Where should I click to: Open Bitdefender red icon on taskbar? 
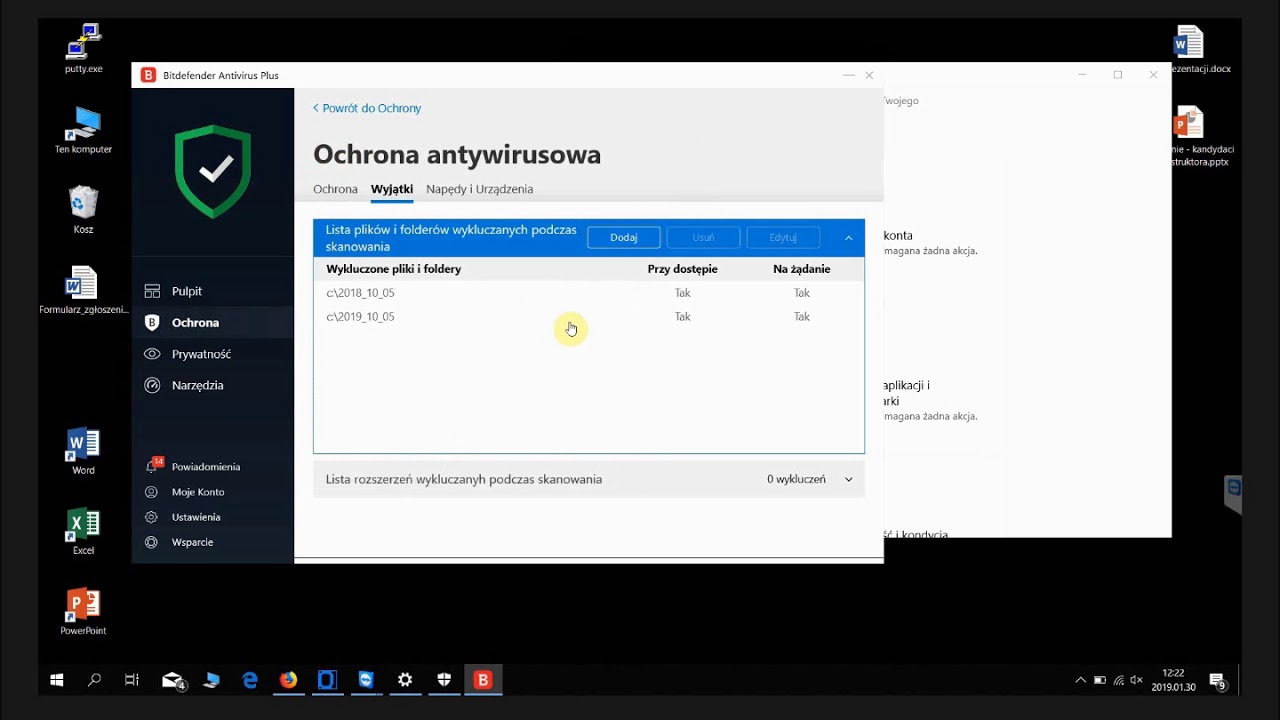483,680
